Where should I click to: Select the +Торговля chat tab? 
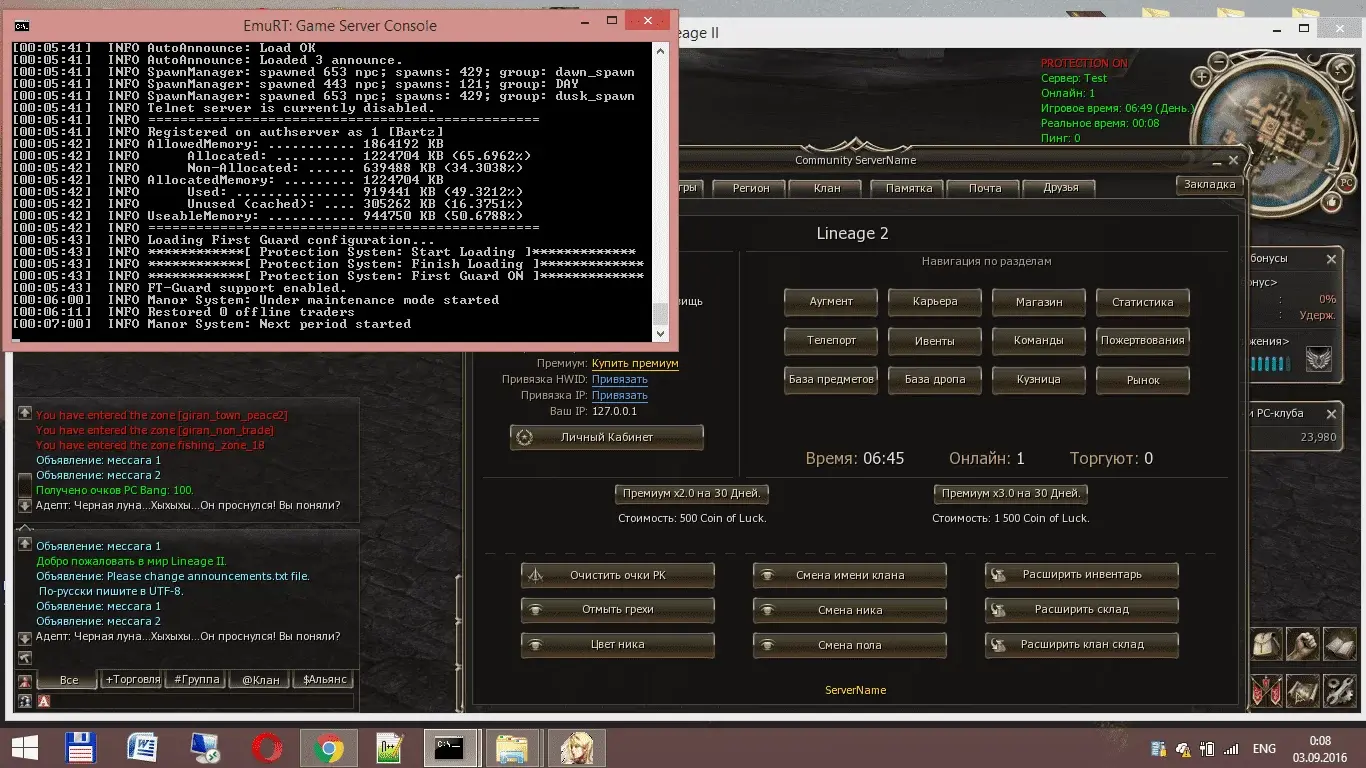click(132, 679)
